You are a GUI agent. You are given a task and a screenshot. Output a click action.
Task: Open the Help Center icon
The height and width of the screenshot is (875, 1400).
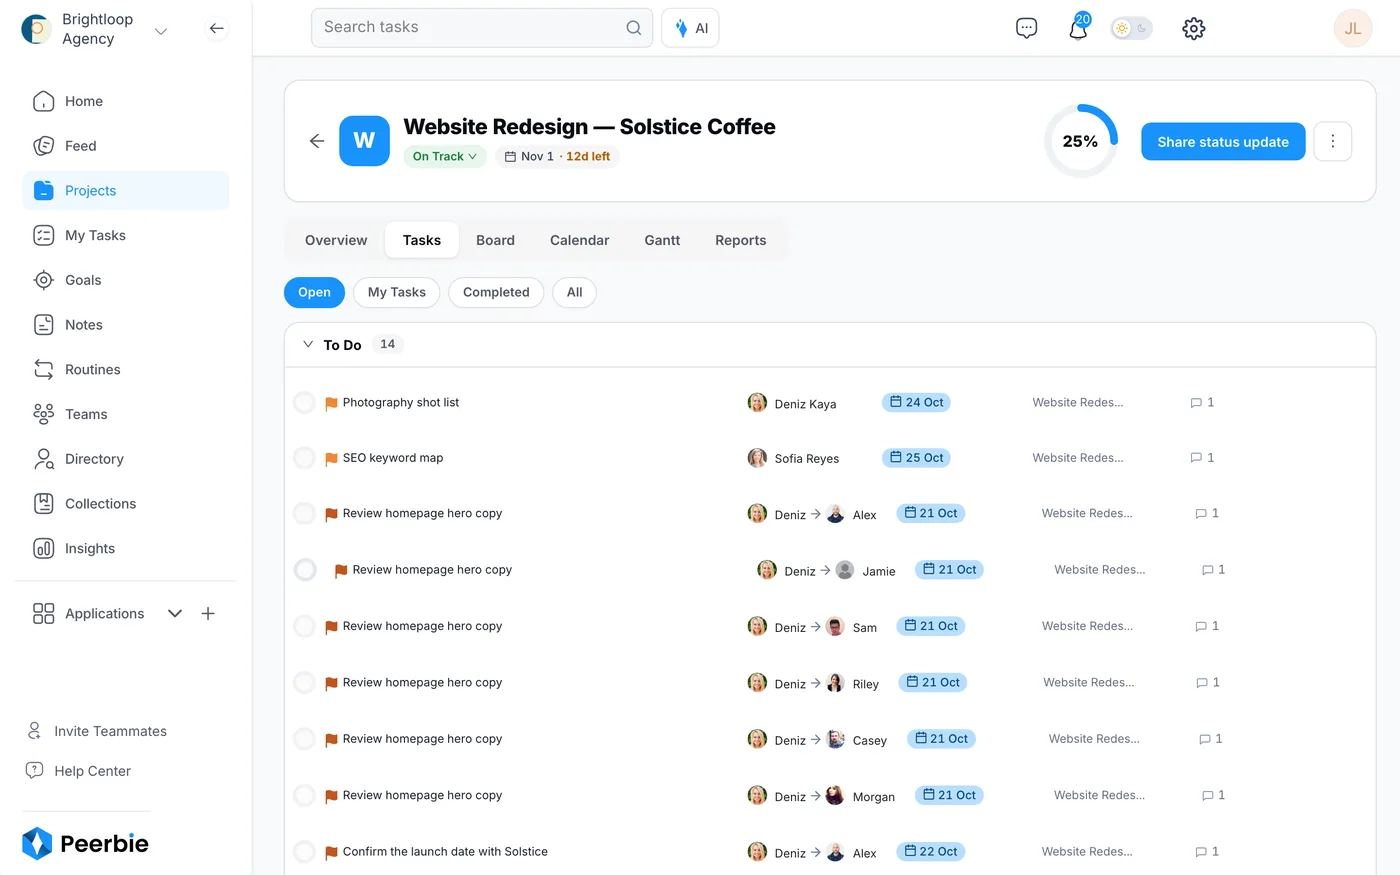coord(35,771)
